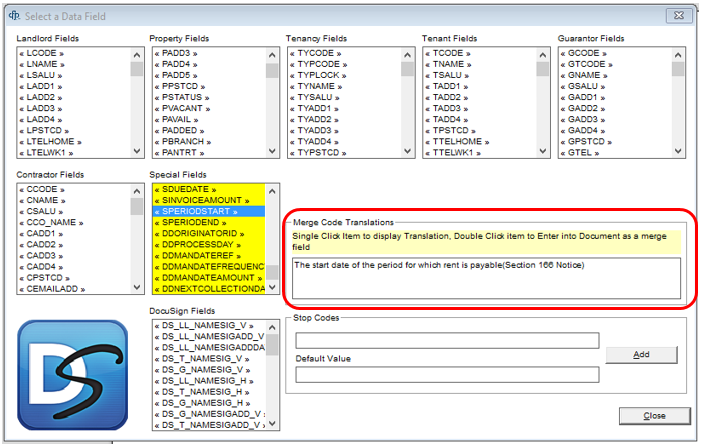This screenshot has width=702, height=447.
Task: Click the DocuSign logo image
Action: point(73,375)
